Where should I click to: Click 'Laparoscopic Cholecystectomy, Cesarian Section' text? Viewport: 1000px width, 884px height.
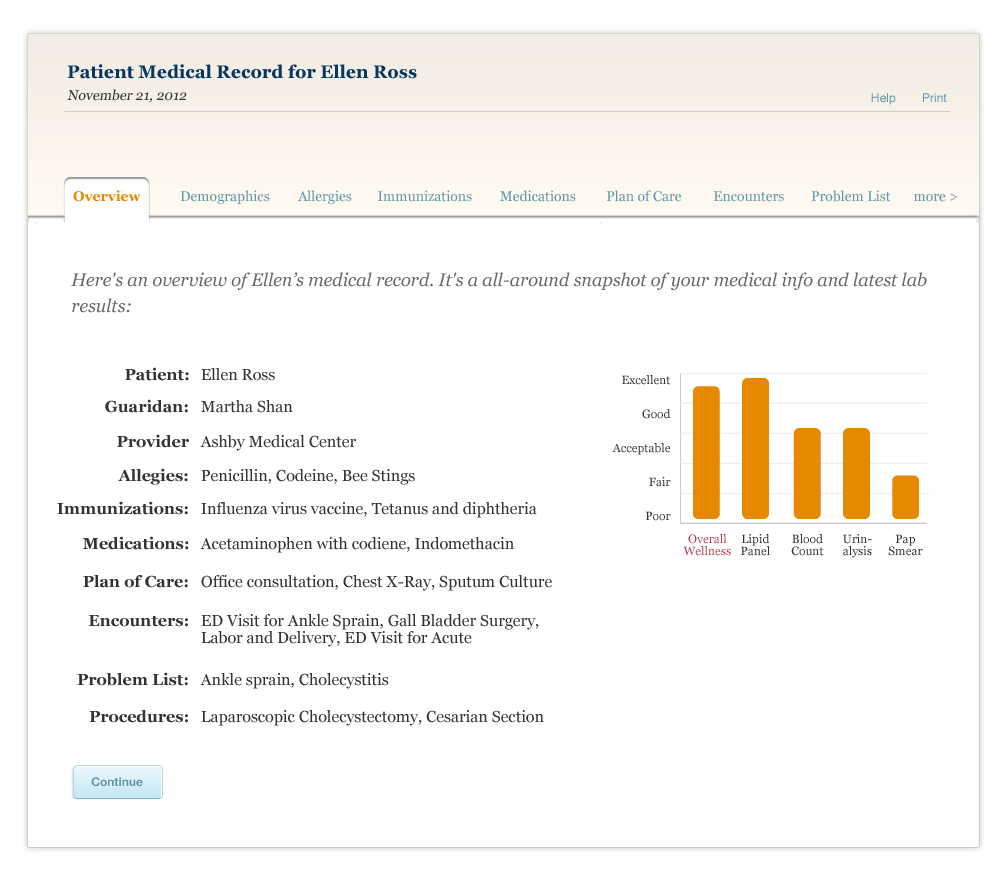(372, 717)
